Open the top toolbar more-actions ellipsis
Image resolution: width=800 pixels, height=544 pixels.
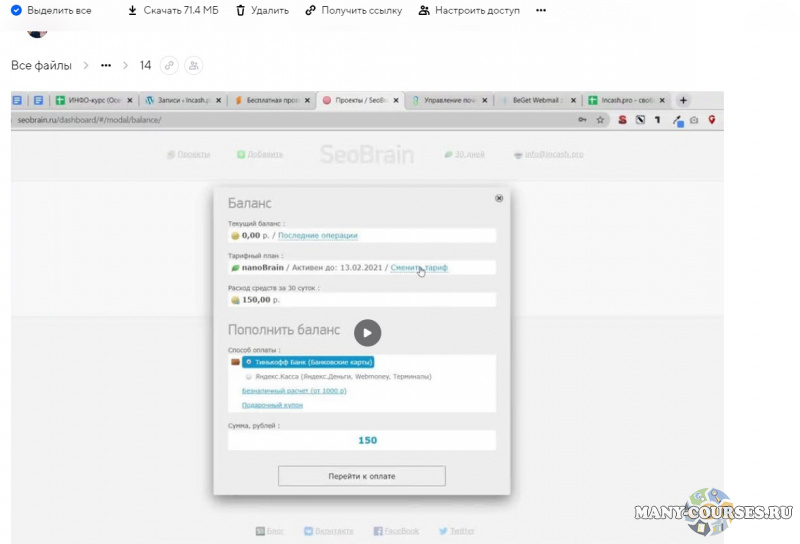click(541, 10)
